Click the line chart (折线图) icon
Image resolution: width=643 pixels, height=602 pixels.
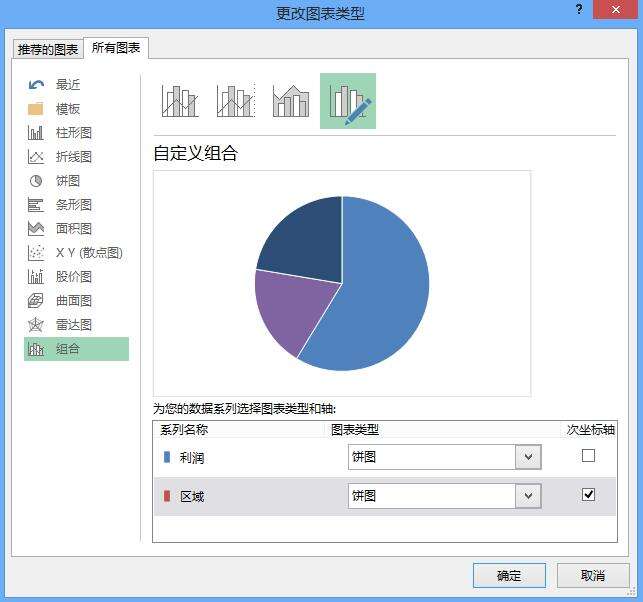point(36,157)
